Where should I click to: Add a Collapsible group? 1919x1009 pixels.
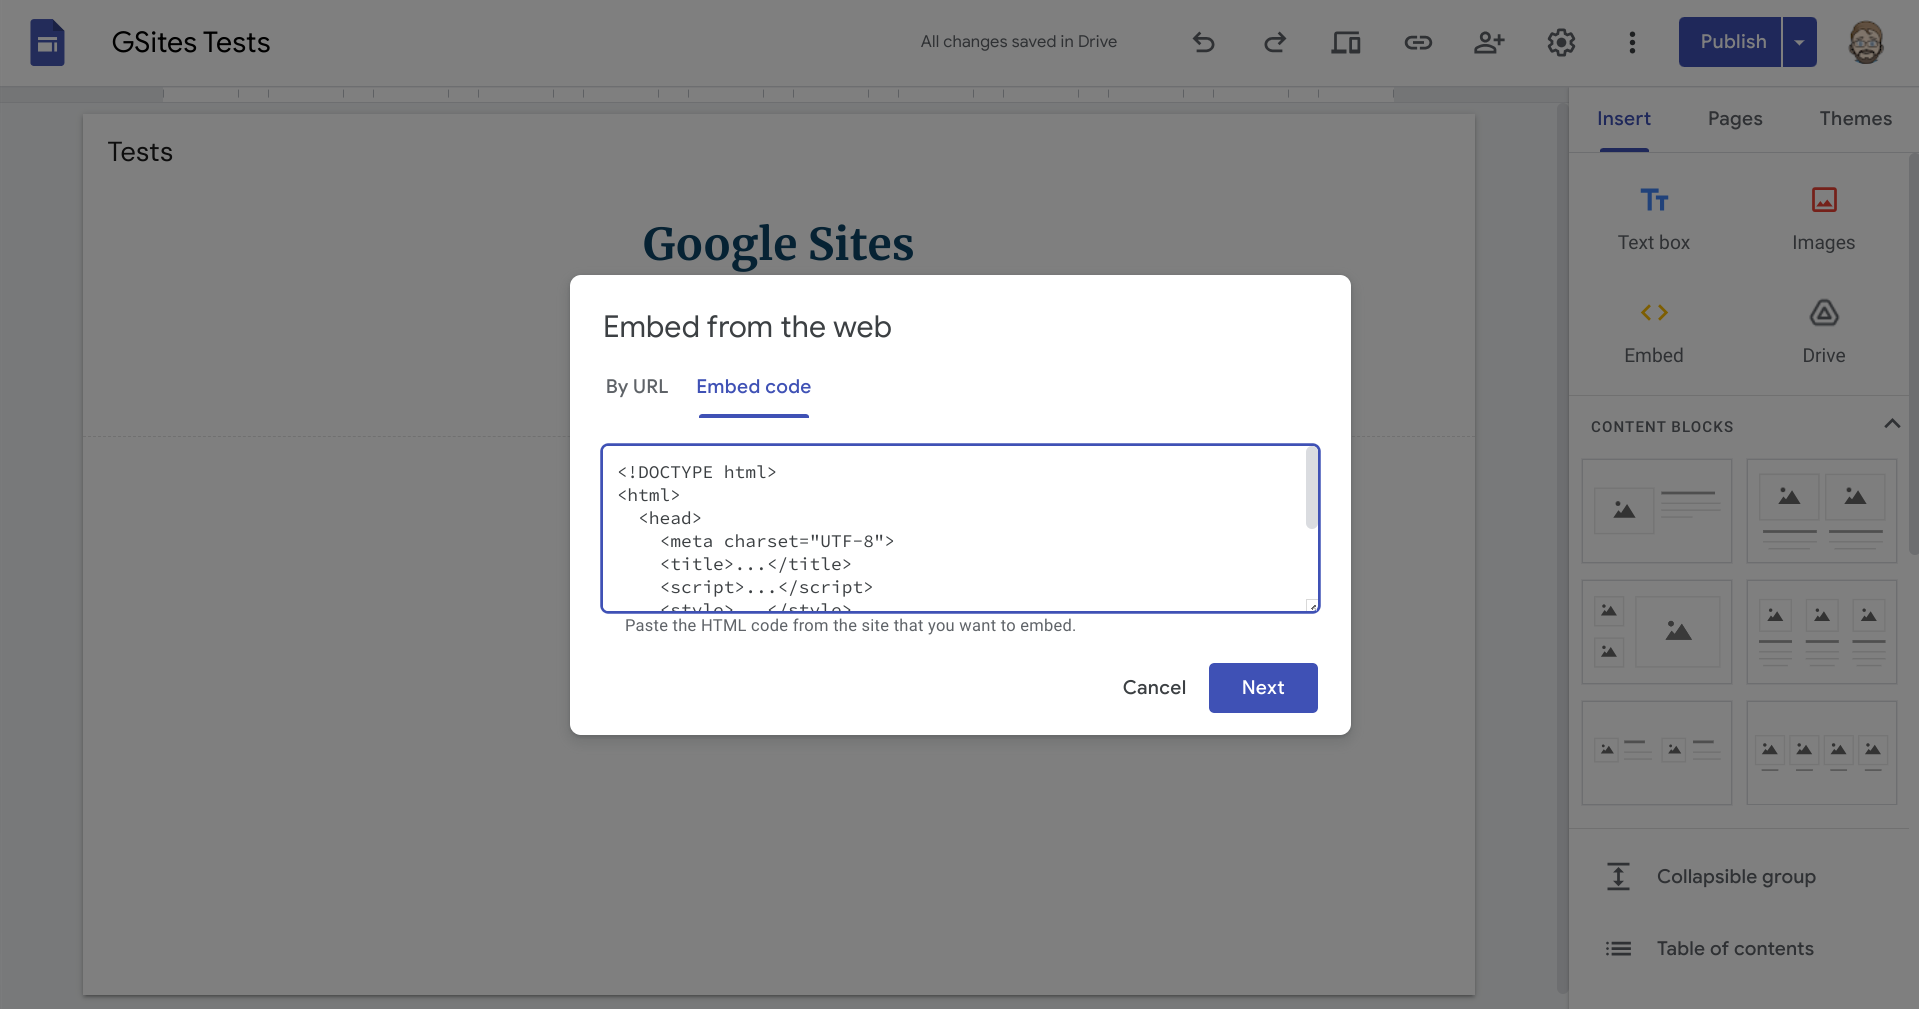(1736, 877)
